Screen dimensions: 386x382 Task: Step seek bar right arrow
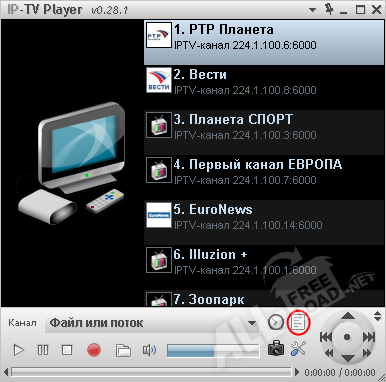point(297,372)
